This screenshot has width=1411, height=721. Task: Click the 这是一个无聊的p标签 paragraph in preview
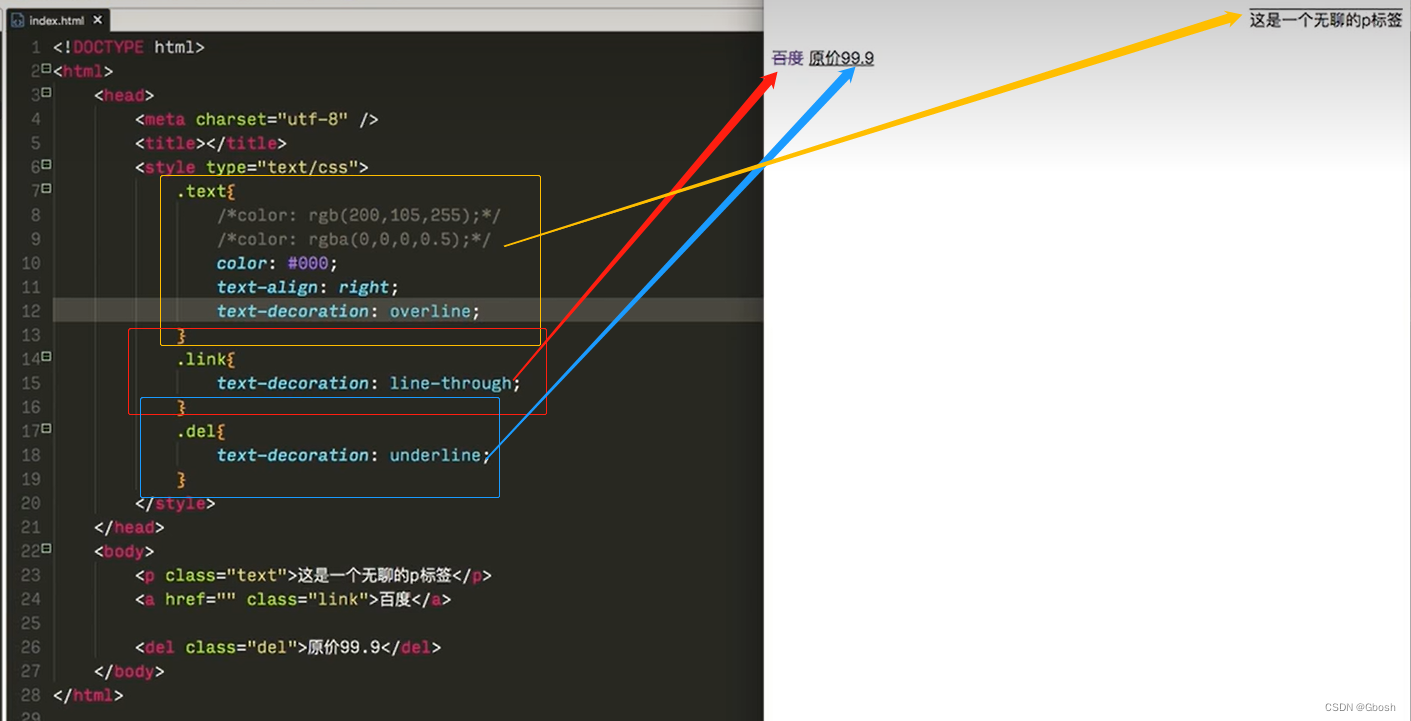pyautogui.click(x=1325, y=20)
